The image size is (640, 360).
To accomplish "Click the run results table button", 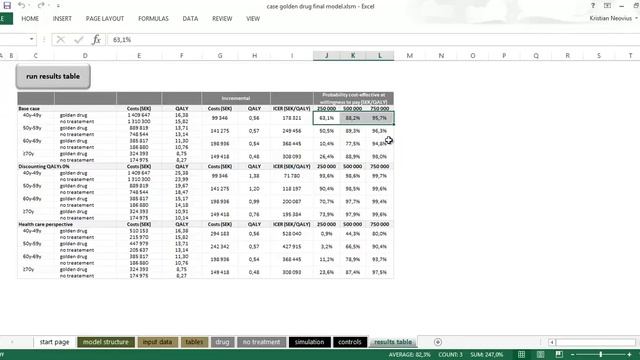I will (53, 76).
